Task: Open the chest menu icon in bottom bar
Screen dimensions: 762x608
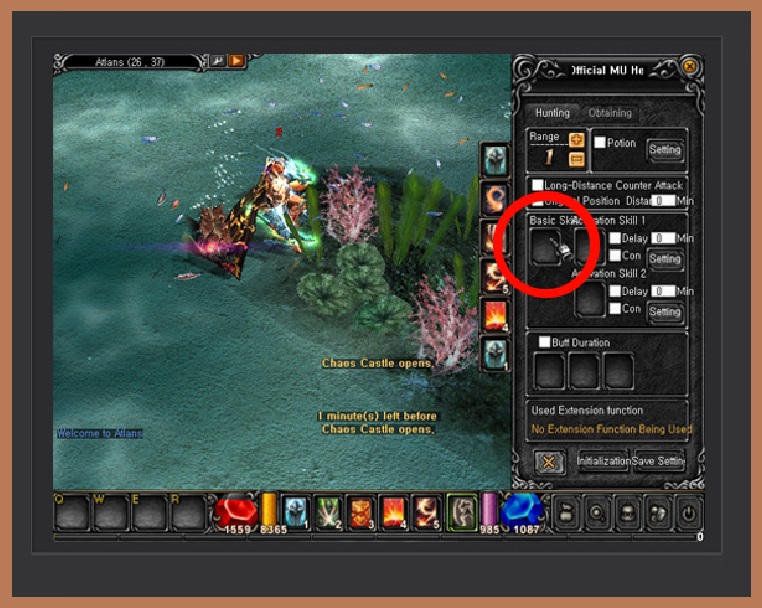Action: coord(627,514)
